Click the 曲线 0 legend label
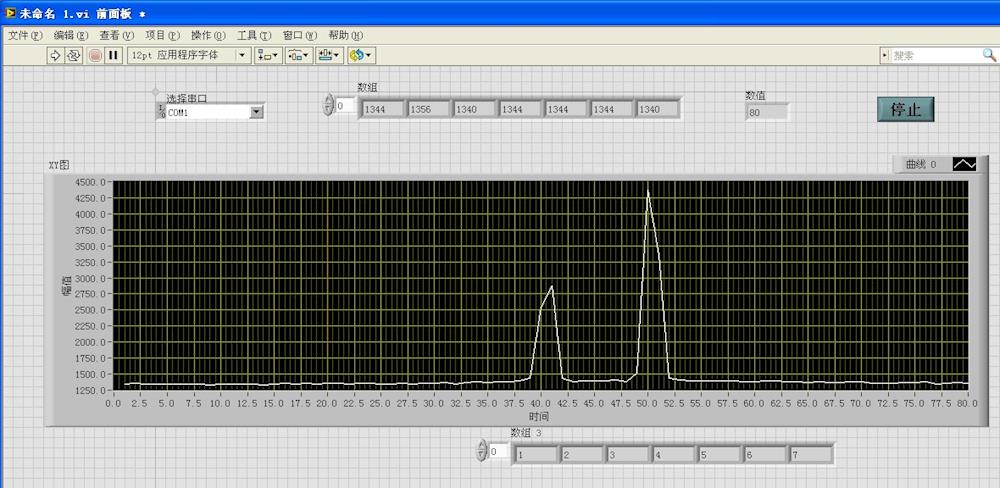Screen dimensions: 1000x488 pos(921,165)
